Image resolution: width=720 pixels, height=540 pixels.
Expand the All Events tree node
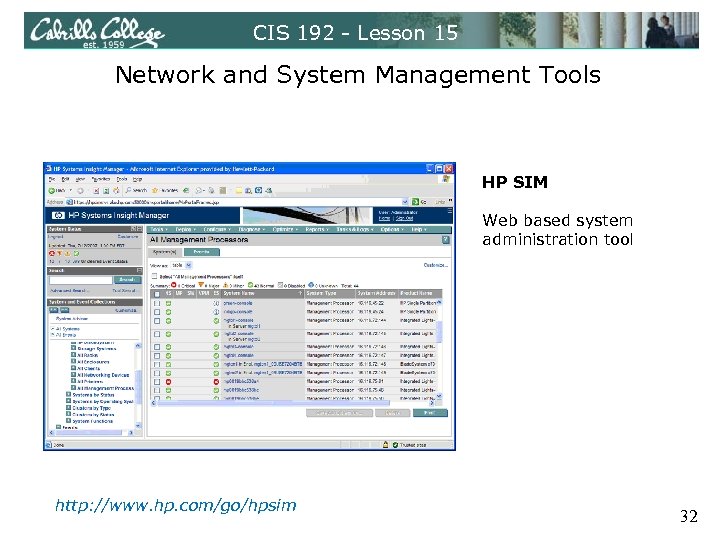coord(53,335)
